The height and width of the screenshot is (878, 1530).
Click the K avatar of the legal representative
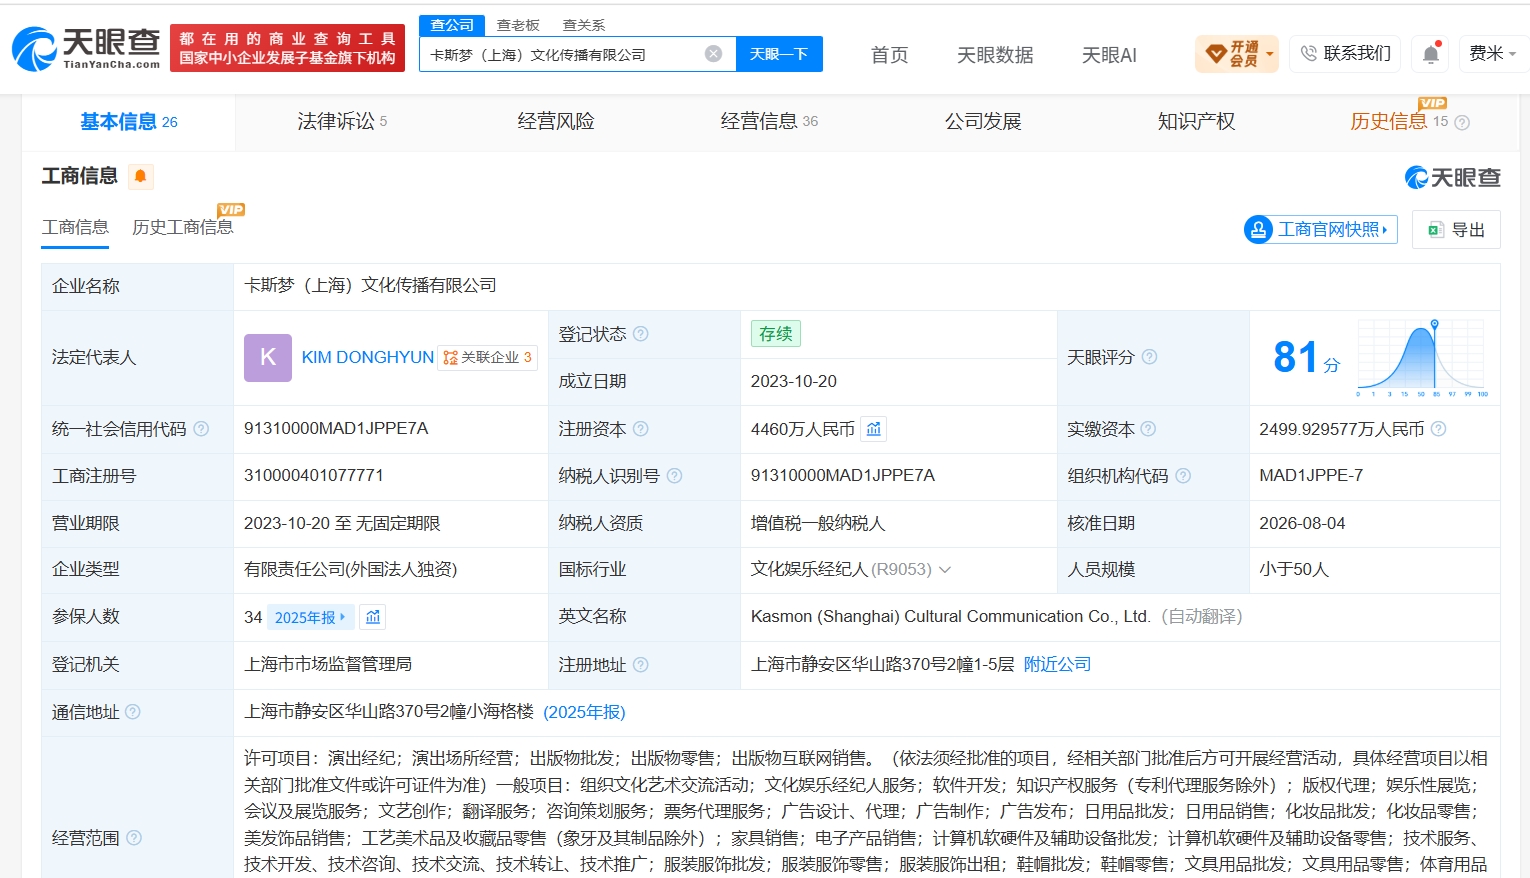click(268, 358)
